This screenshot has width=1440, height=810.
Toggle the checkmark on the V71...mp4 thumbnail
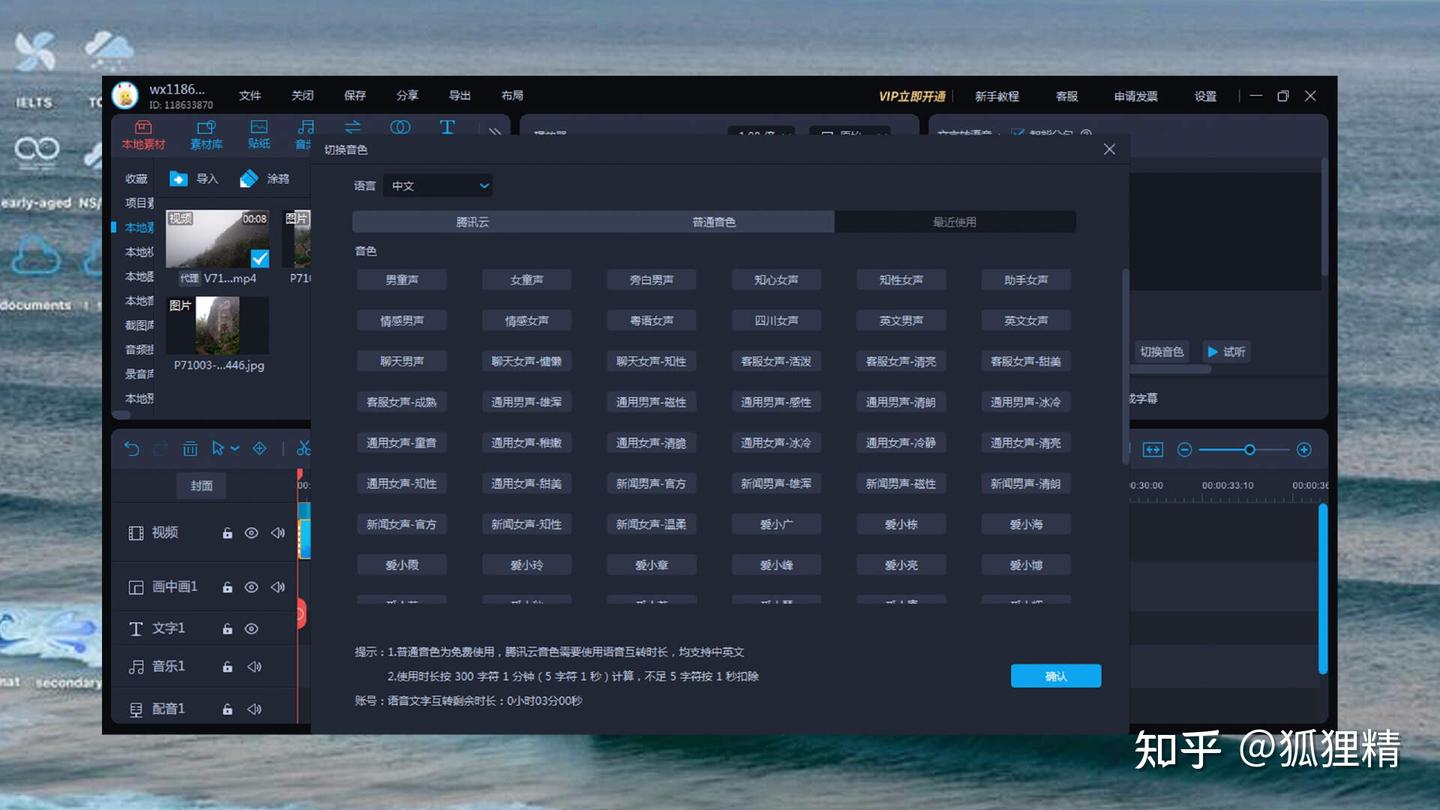pos(259,258)
